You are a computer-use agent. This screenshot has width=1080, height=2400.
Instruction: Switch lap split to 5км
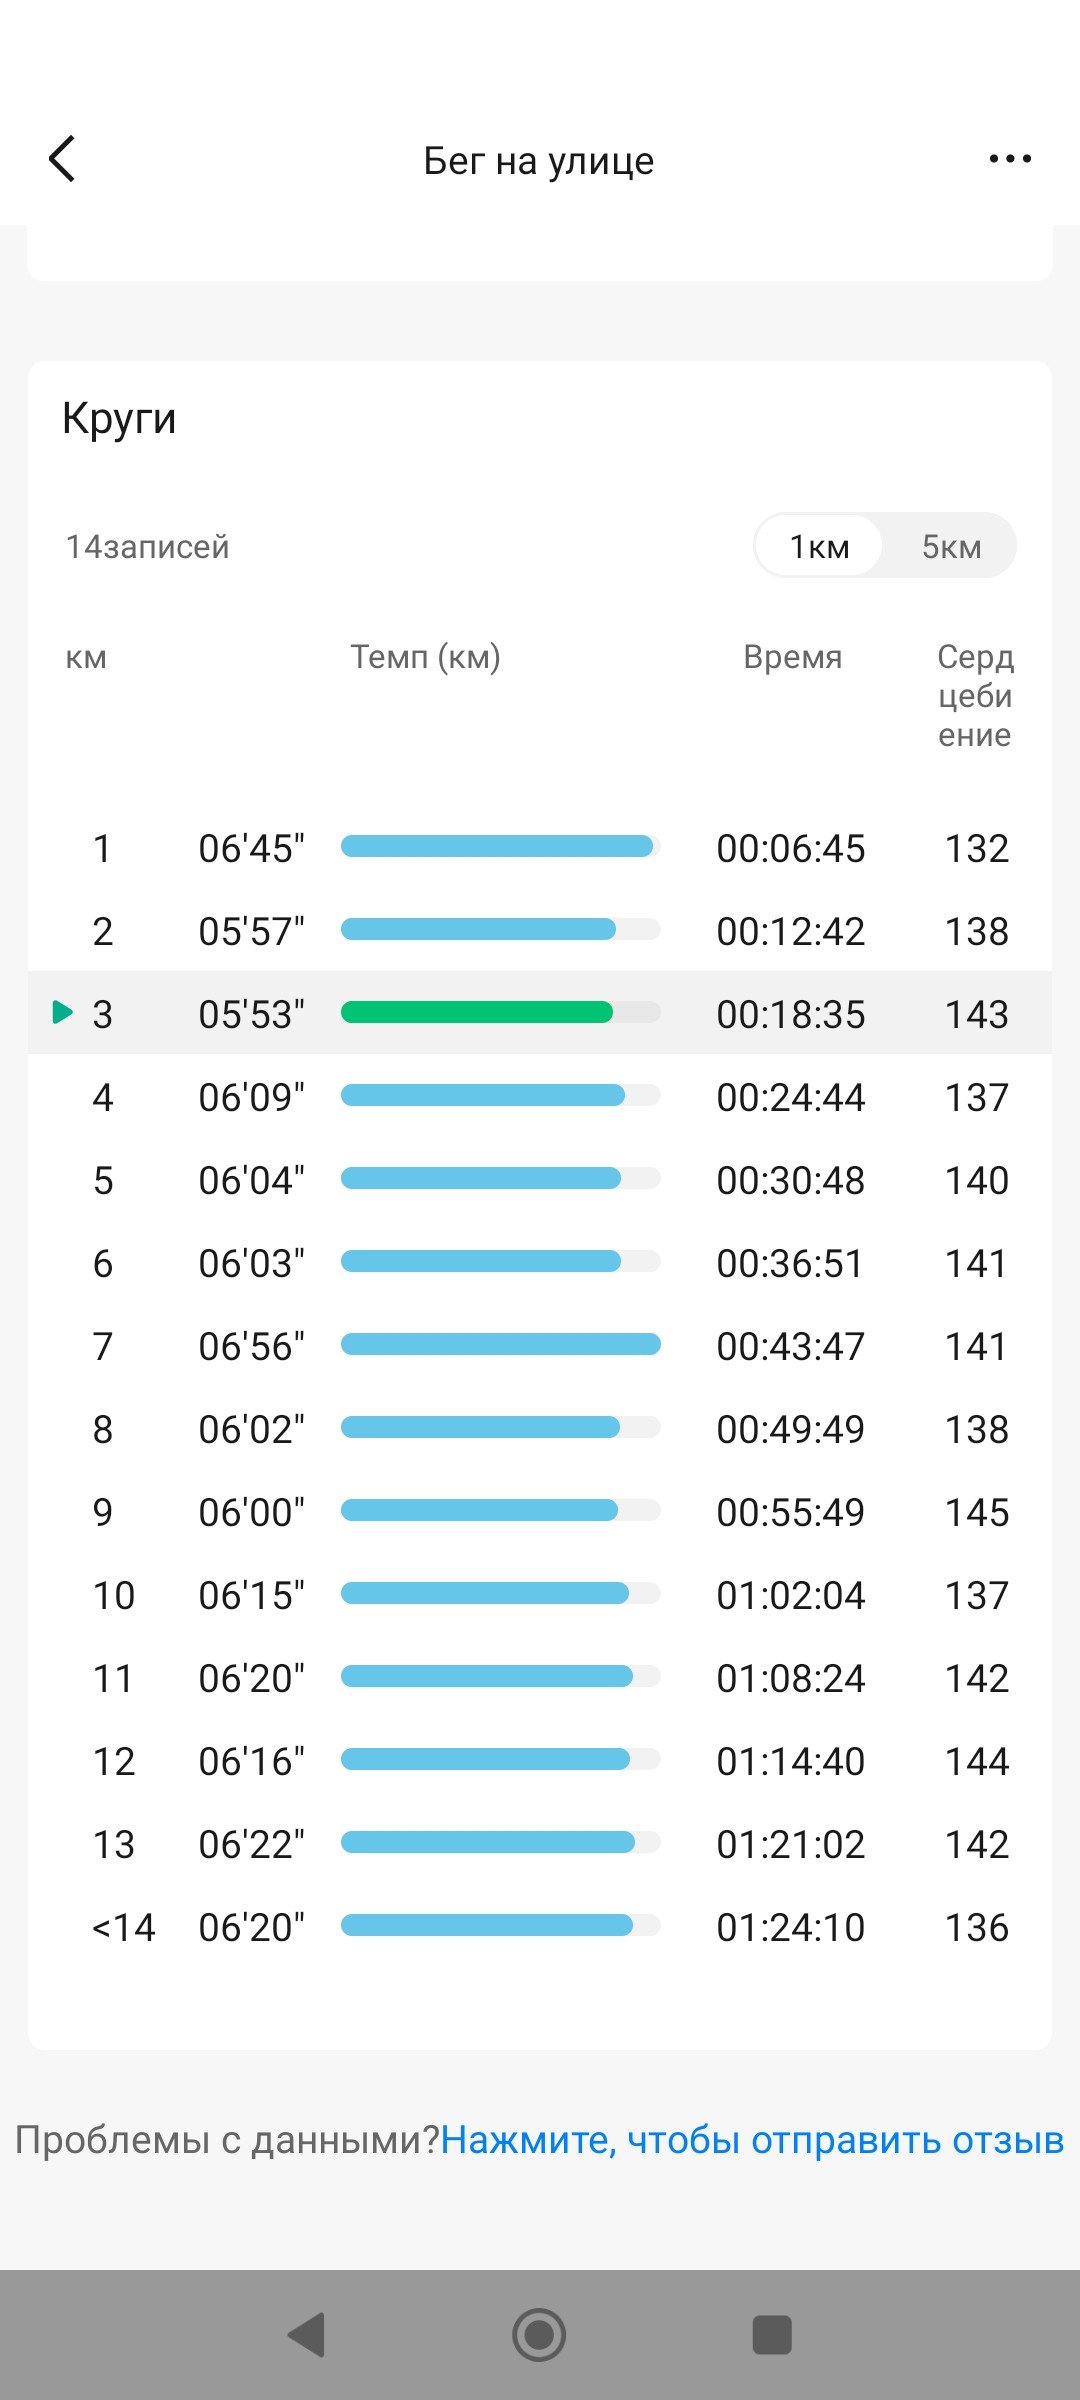point(951,546)
